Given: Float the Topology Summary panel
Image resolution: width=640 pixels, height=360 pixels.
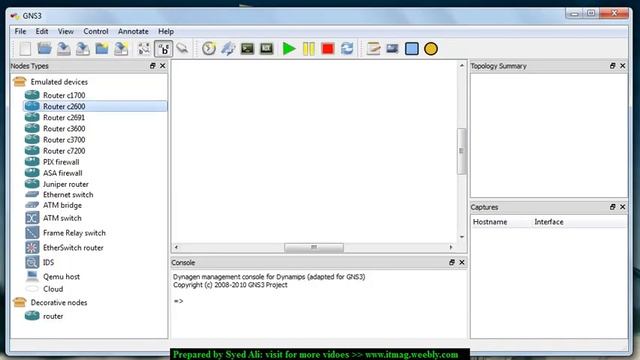Looking at the screenshot, I should pos(613,66).
